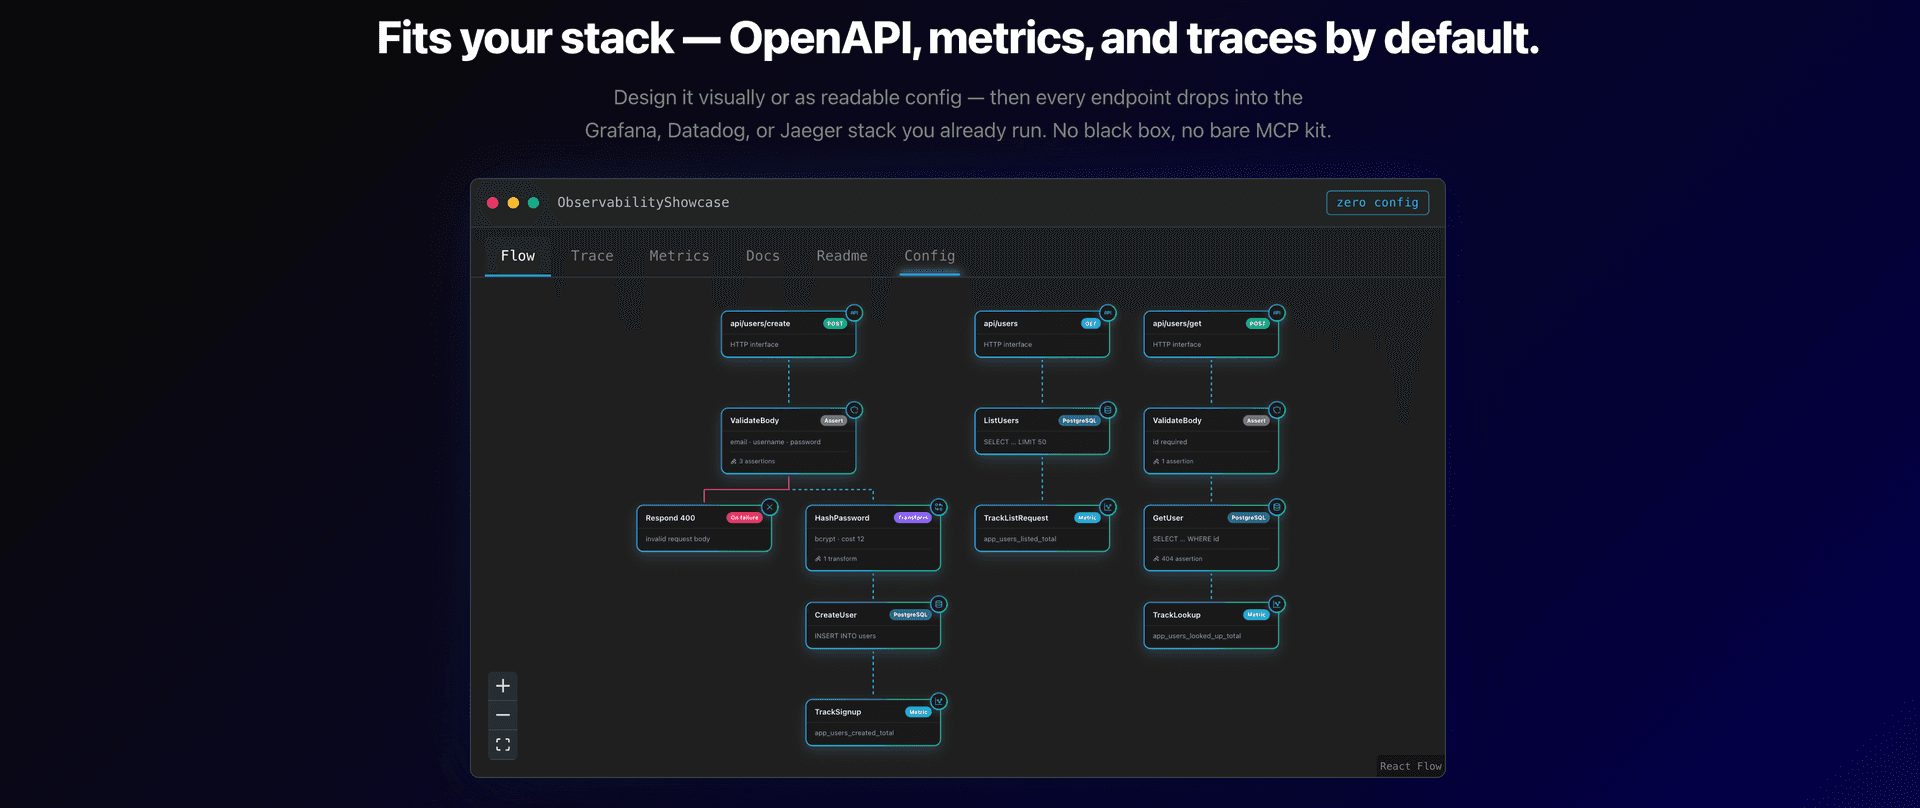Image resolution: width=1920 pixels, height=808 pixels.
Task: Open the Docs tab
Action: 763,256
